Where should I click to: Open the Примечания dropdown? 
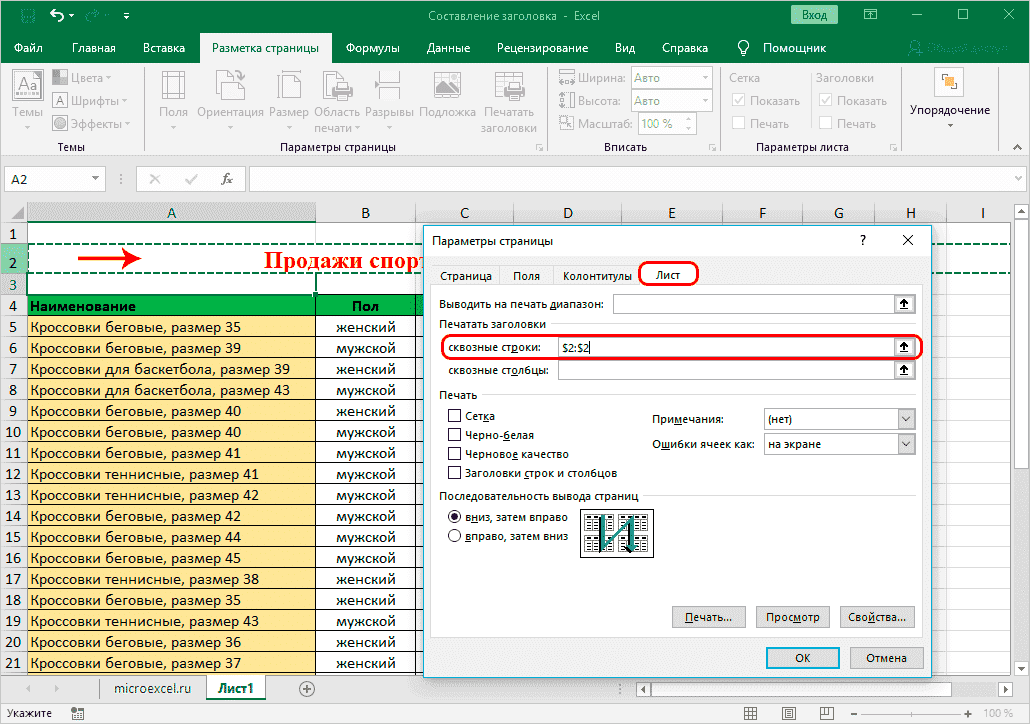pyautogui.click(x=906, y=420)
